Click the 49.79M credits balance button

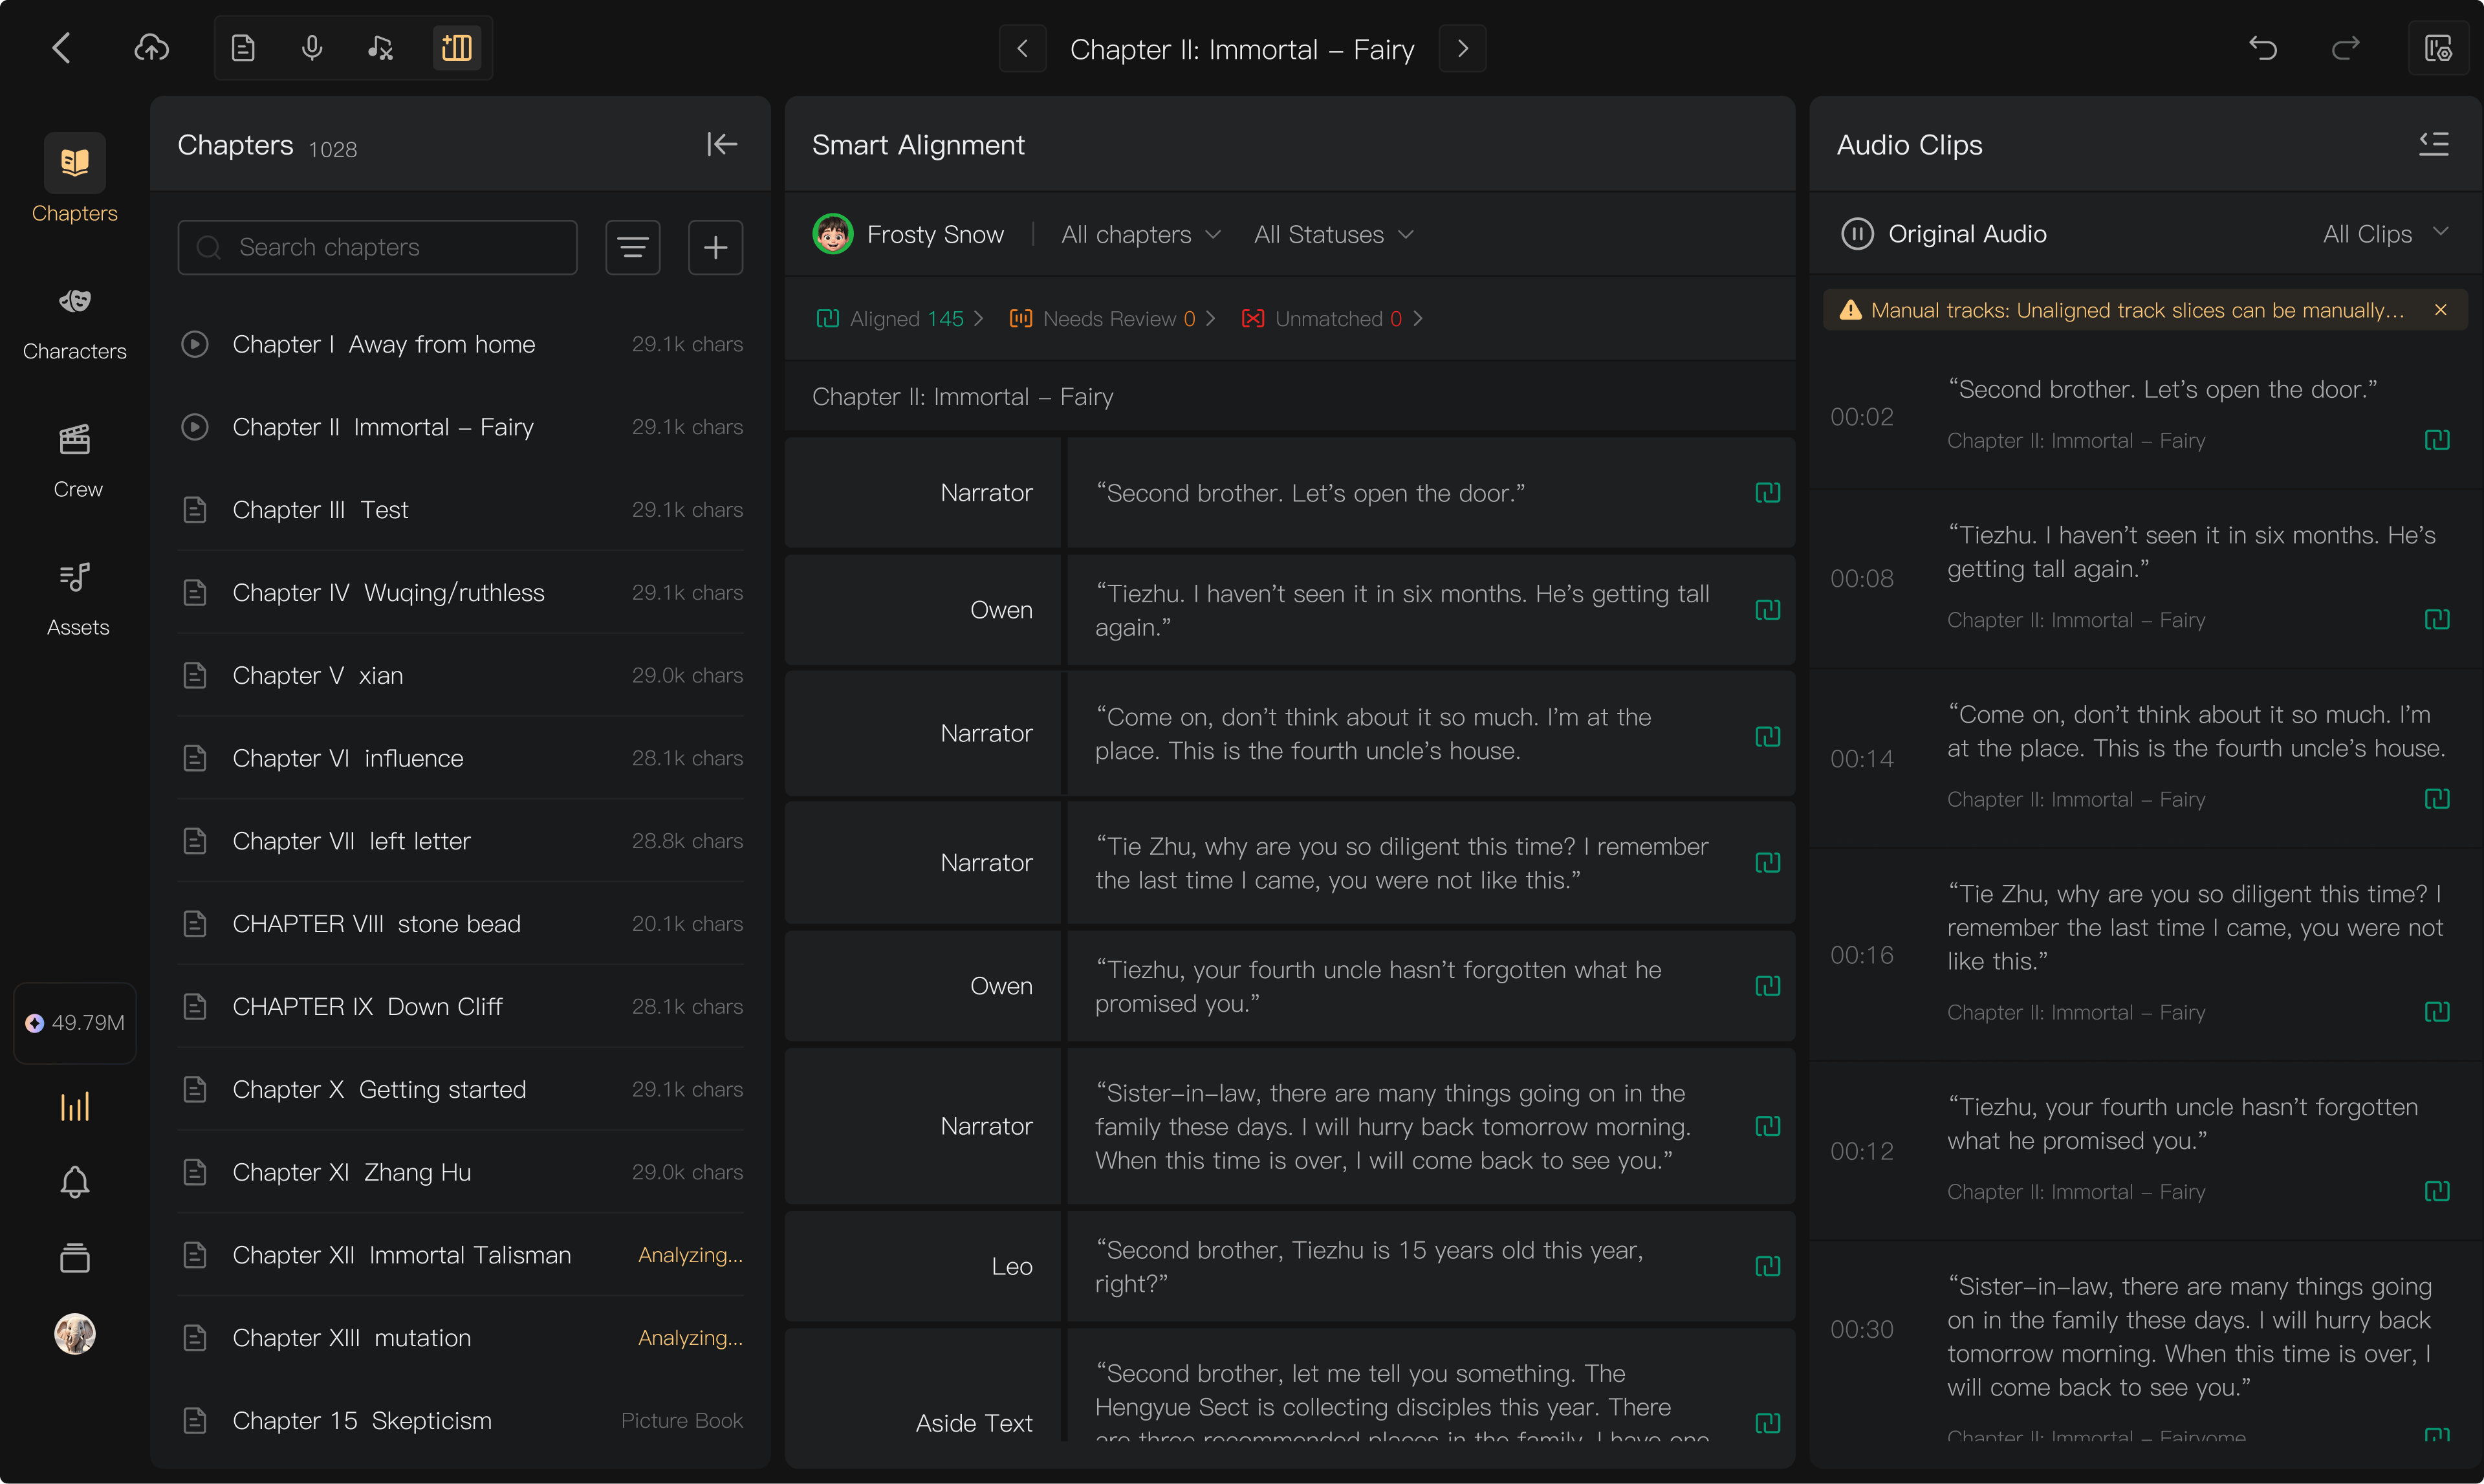tap(75, 1023)
